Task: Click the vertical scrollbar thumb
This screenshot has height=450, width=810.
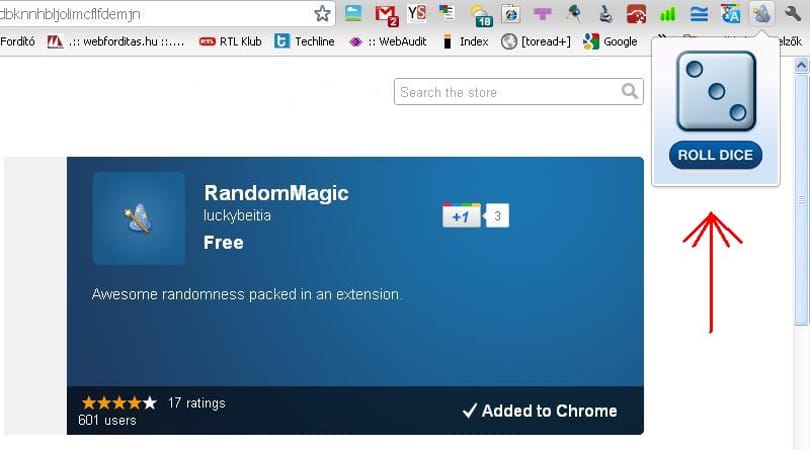Action: (x=801, y=199)
